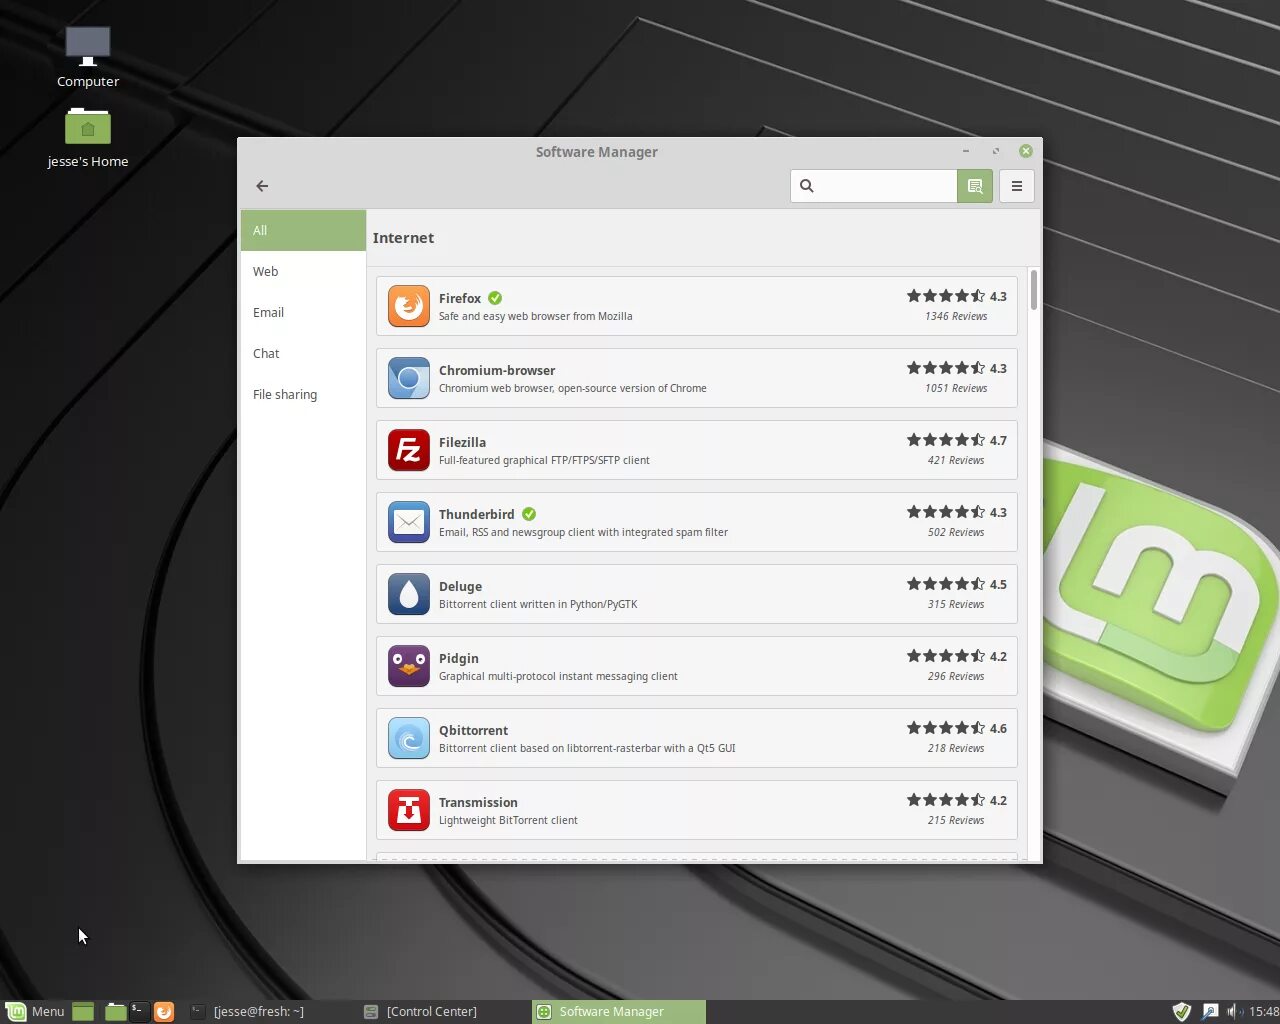The height and width of the screenshot is (1024, 1280).
Task: Toggle search in descriptions button
Action: [975, 186]
